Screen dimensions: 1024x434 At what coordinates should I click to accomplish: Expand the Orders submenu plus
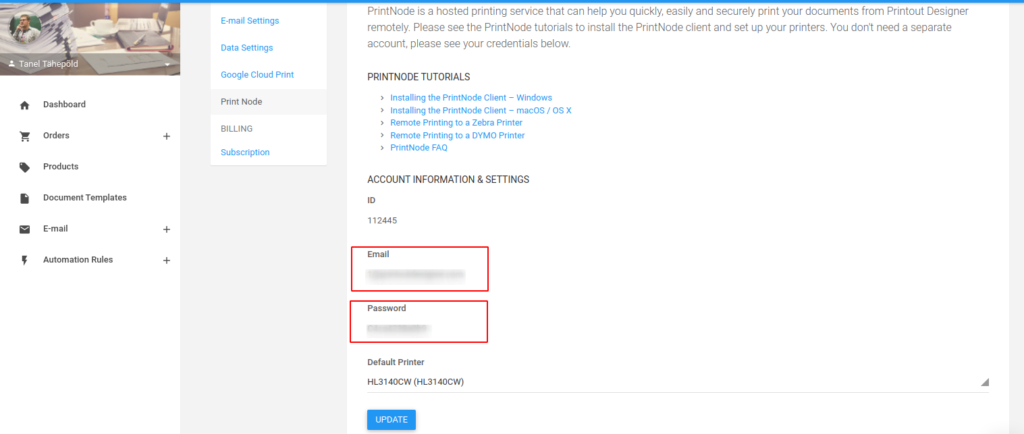point(167,136)
